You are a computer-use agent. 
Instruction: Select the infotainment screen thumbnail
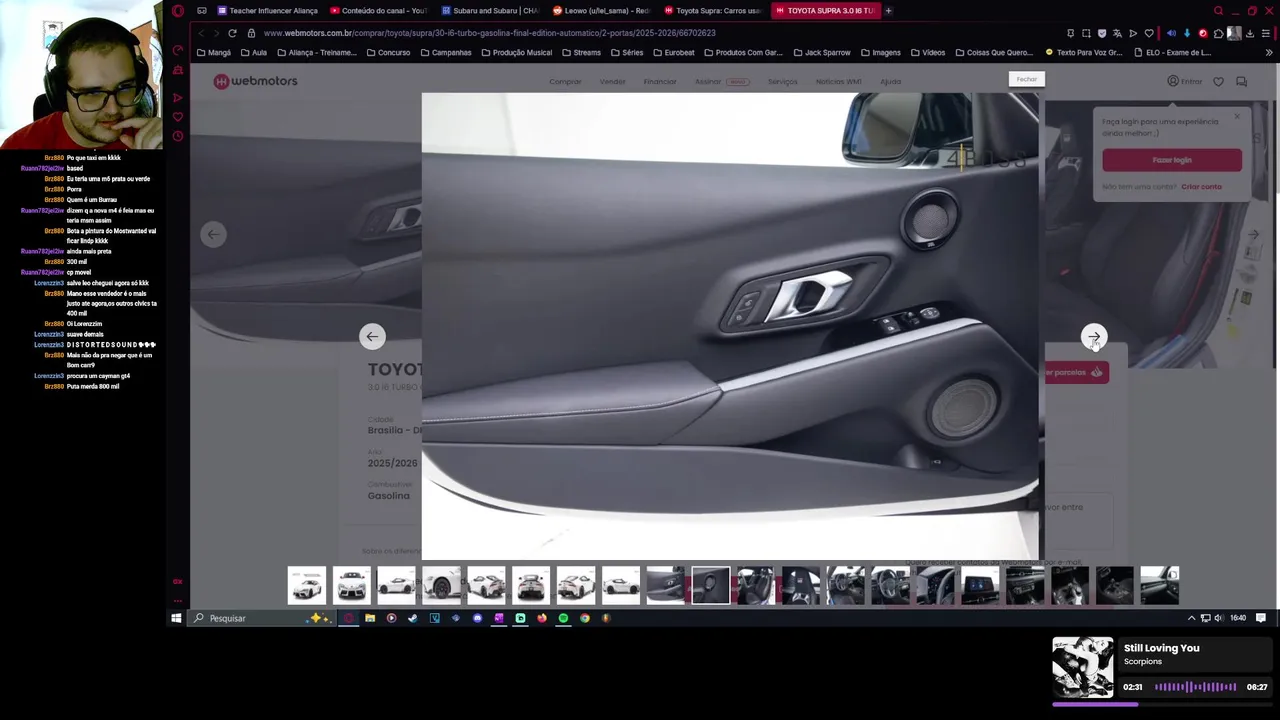(980, 585)
